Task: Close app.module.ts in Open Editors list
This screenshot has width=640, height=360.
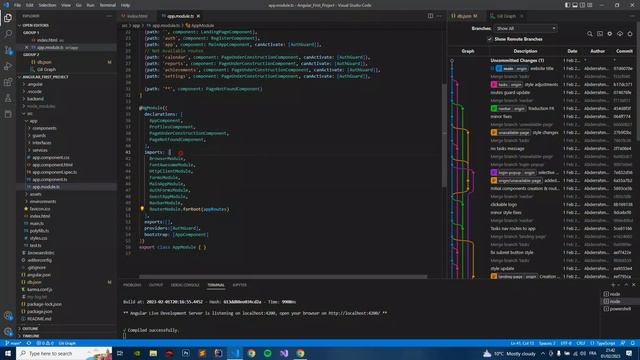Action: [27, 47]
